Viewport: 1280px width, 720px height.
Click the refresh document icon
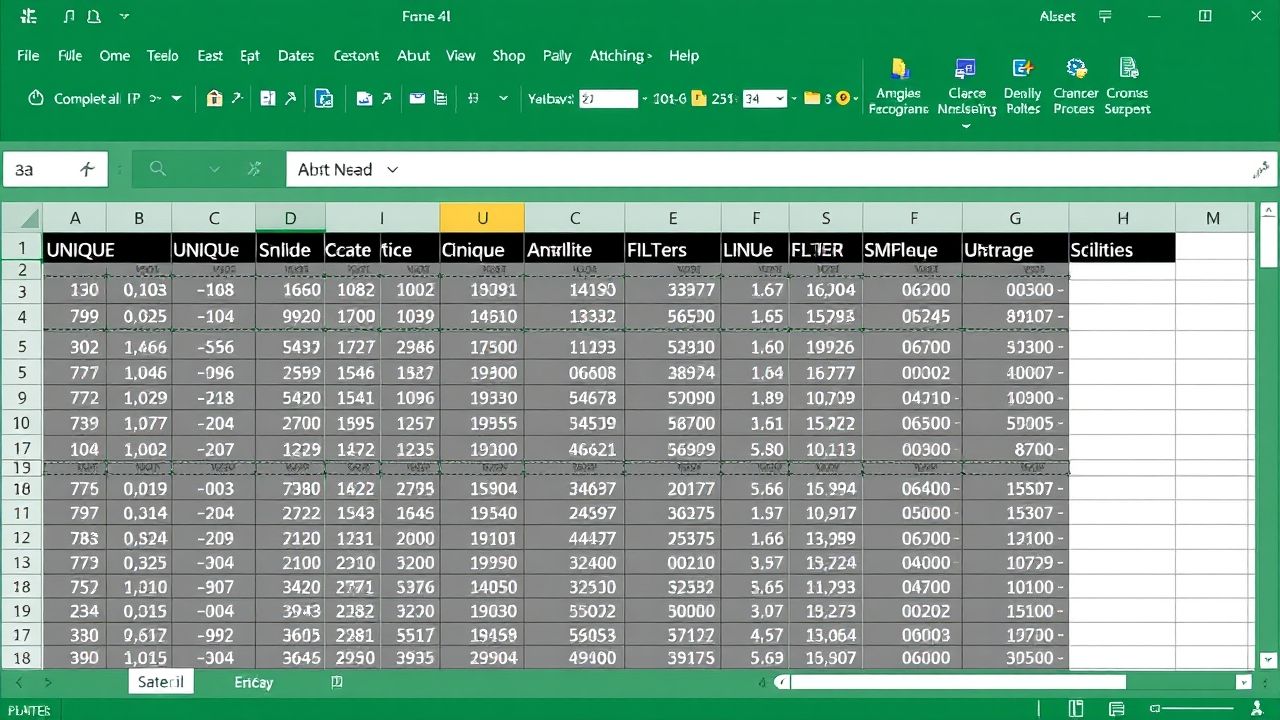(x=324, y=98)
